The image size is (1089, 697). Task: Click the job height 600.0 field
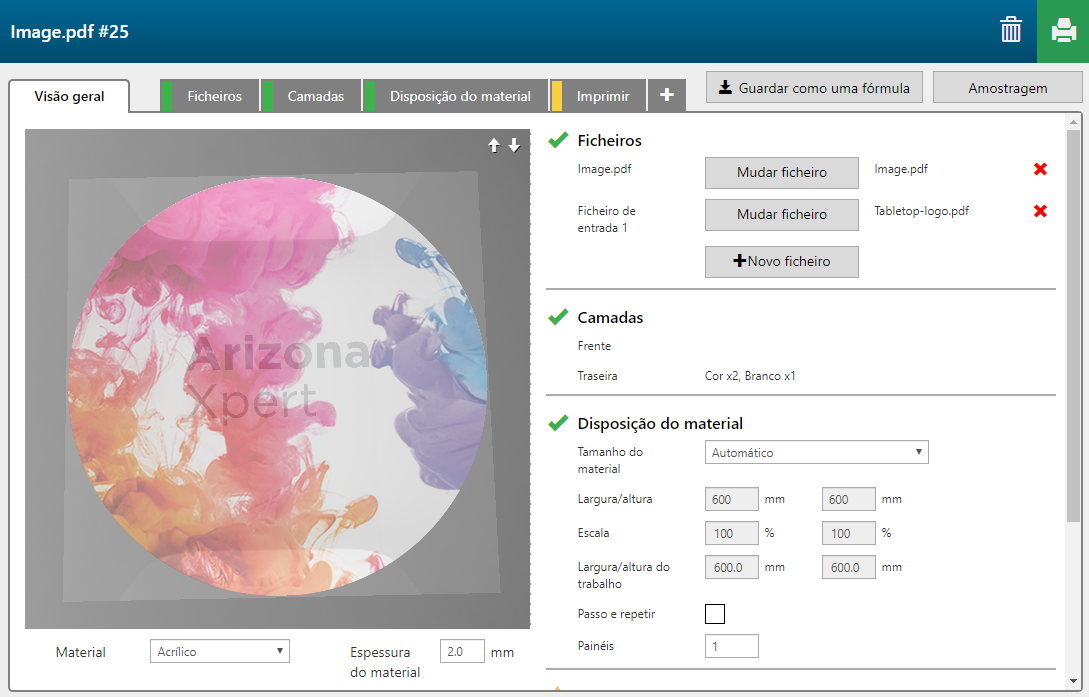(x=848, y=567)
